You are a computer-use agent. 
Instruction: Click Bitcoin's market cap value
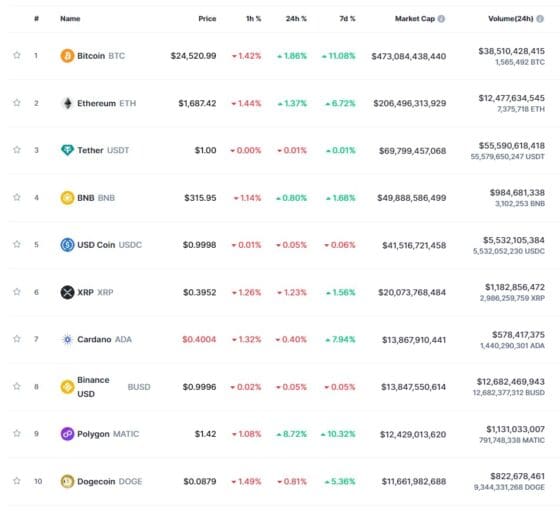[409, 56]
